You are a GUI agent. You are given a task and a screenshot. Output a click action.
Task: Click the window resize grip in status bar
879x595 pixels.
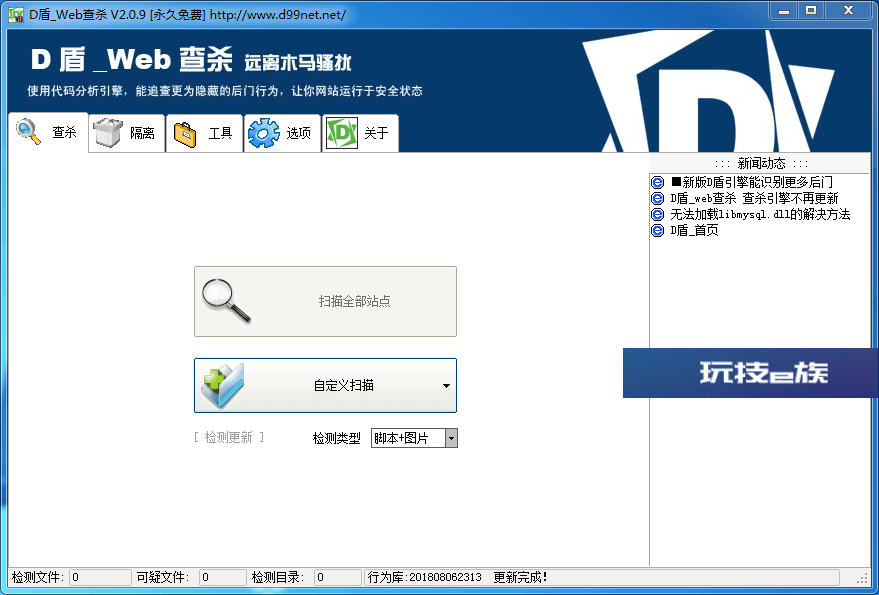[863, 578]
